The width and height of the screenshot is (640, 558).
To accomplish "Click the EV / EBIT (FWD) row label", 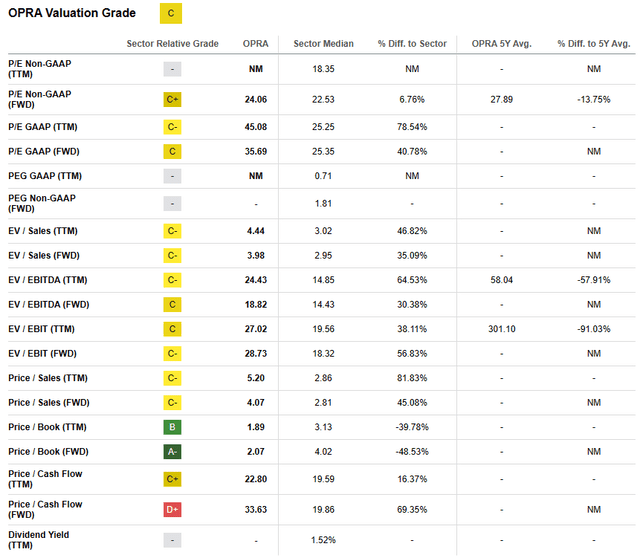I will pos(42,353).
